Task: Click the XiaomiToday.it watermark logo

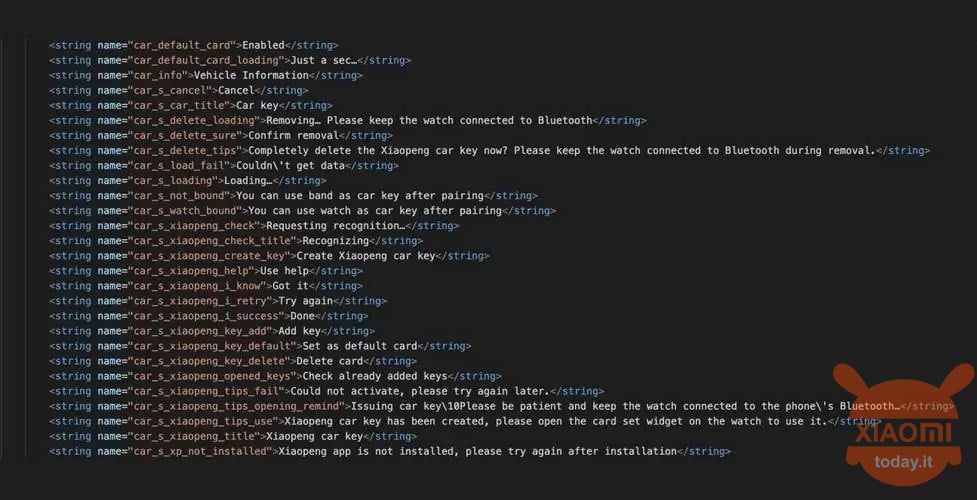Action: tap(903, 424)
